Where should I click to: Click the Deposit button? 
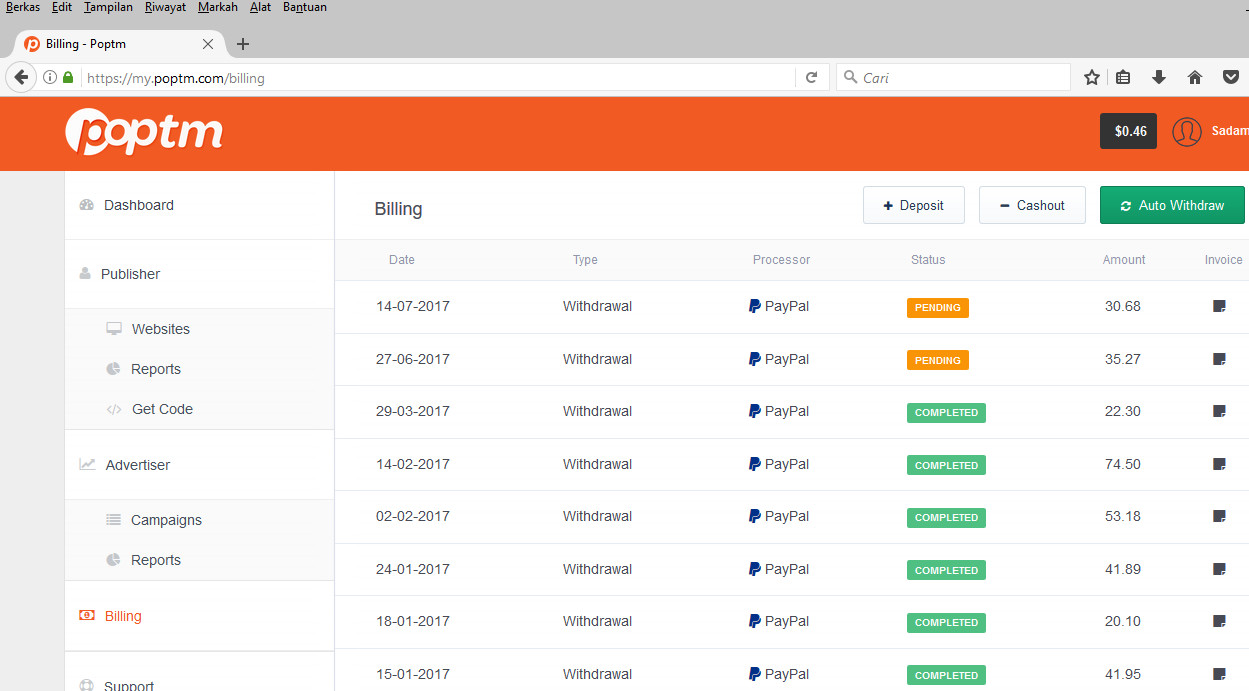click(x=914, y=205)
